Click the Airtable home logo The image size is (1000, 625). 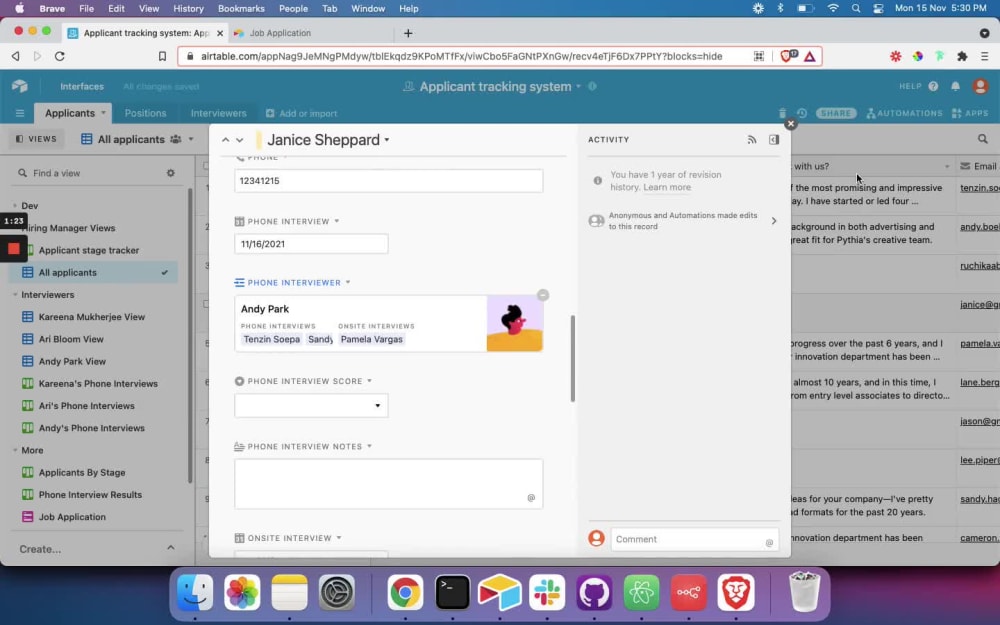click(x=19, y=86)
